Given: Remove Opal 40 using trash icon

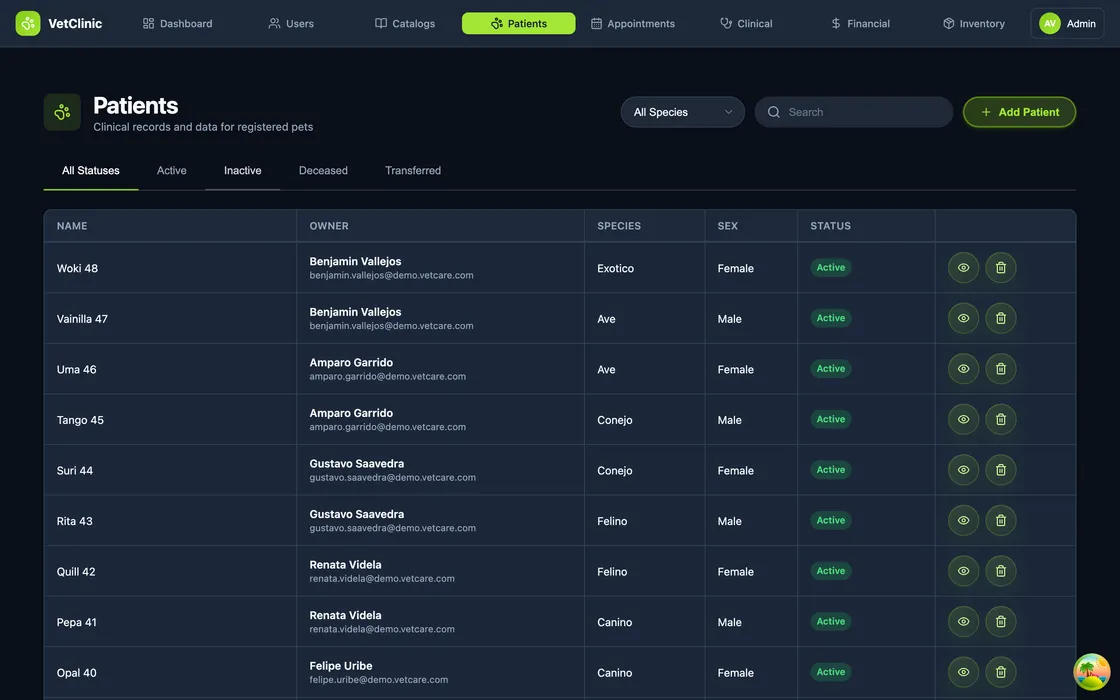Looking at the screenshot, I should 1001,672.
